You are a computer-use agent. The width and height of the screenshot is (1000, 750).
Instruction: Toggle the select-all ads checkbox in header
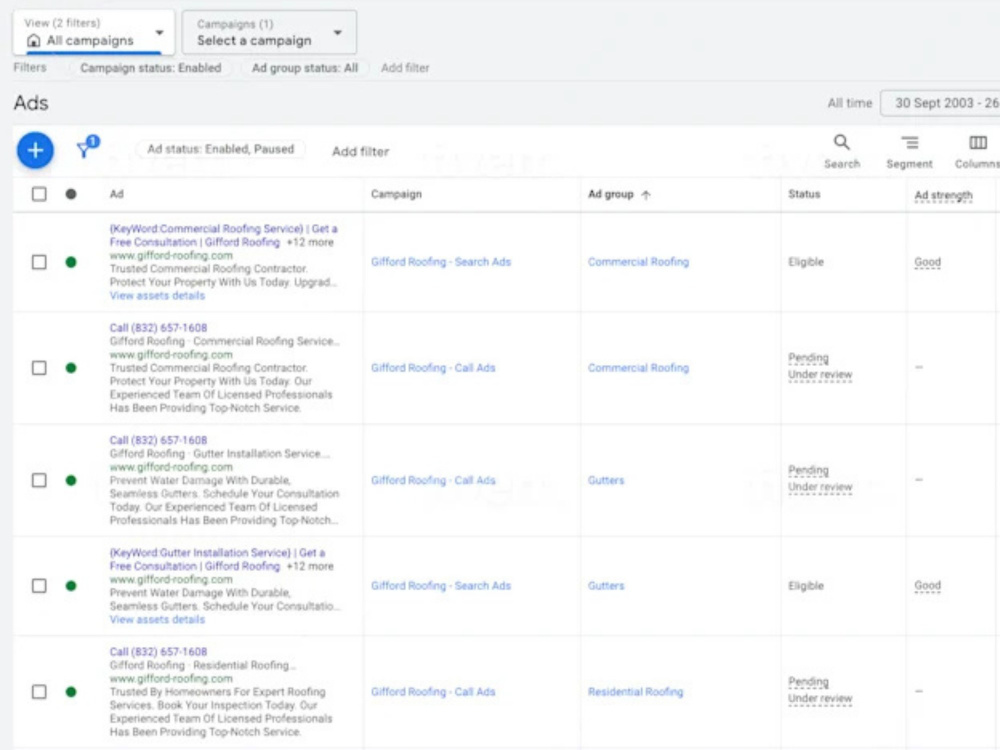pos(39,194)
